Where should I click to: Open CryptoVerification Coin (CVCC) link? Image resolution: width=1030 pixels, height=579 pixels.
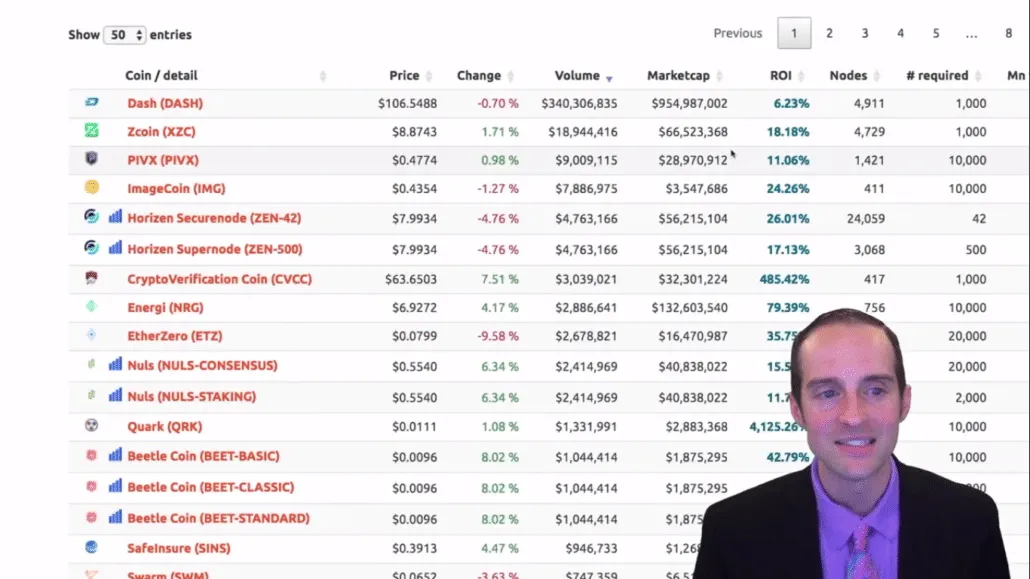219,279
